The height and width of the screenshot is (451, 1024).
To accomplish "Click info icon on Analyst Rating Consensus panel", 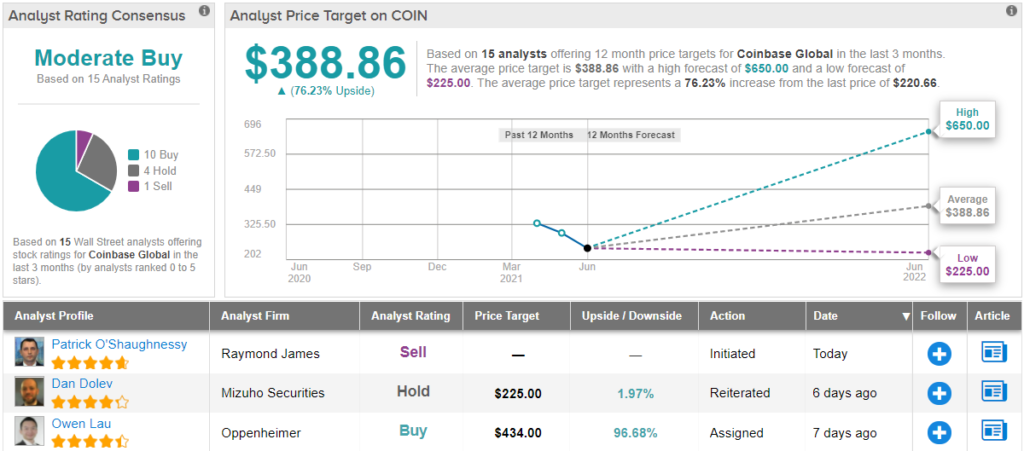I will 204,11.
